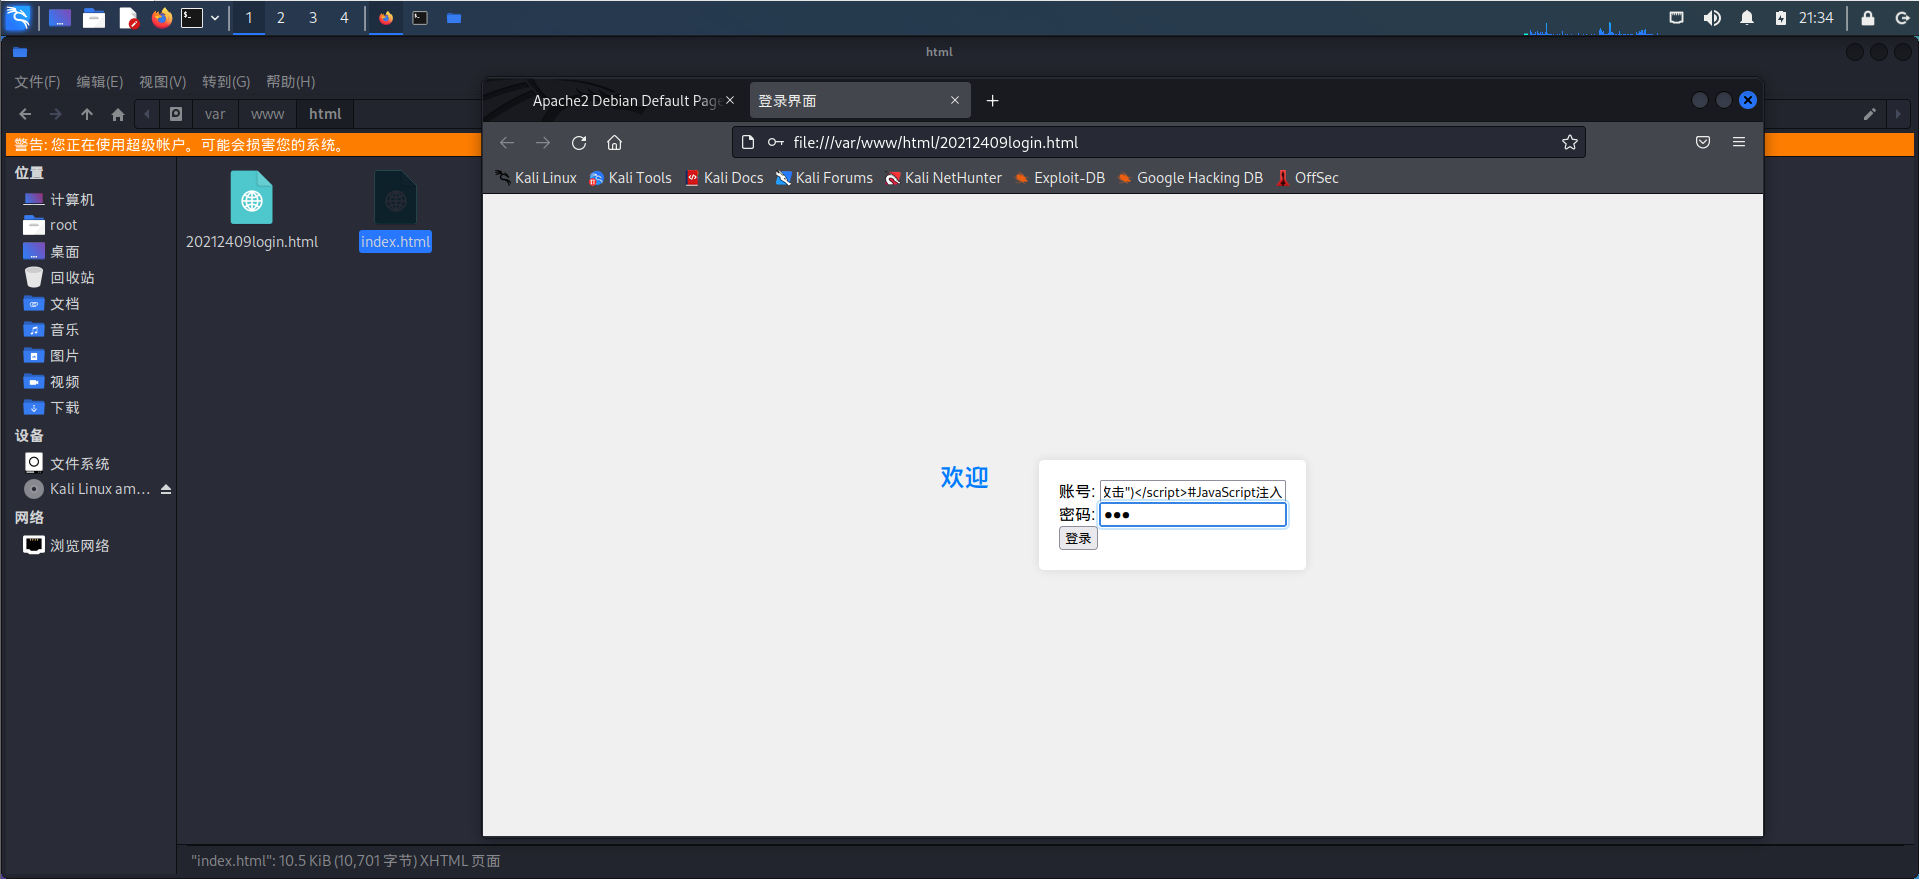Viewport: 1919px width, 879px height.
Task: Eject the Kali Linux volume
Action: tap(166, 490)
